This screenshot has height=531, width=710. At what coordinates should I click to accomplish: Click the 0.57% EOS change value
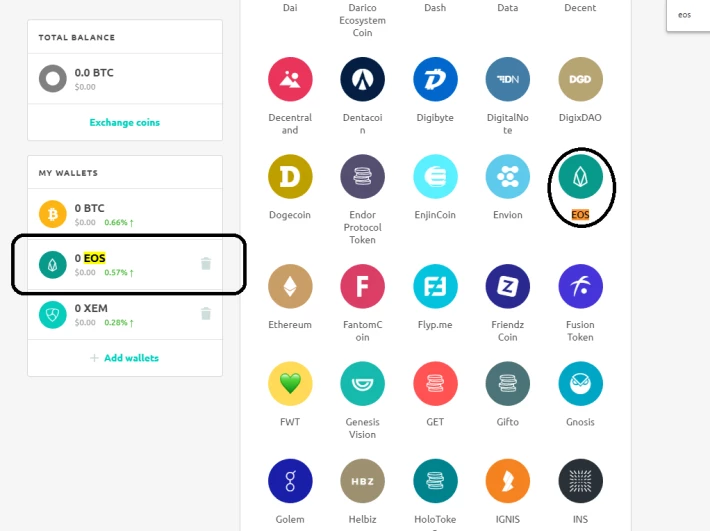(x=119, y=273)
